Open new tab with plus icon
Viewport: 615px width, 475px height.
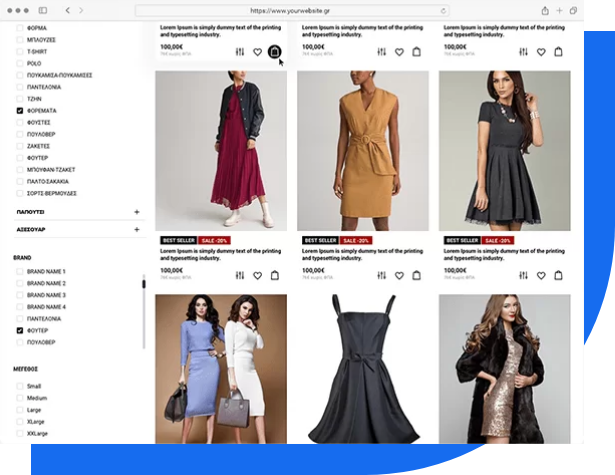[x=559, y=11]
